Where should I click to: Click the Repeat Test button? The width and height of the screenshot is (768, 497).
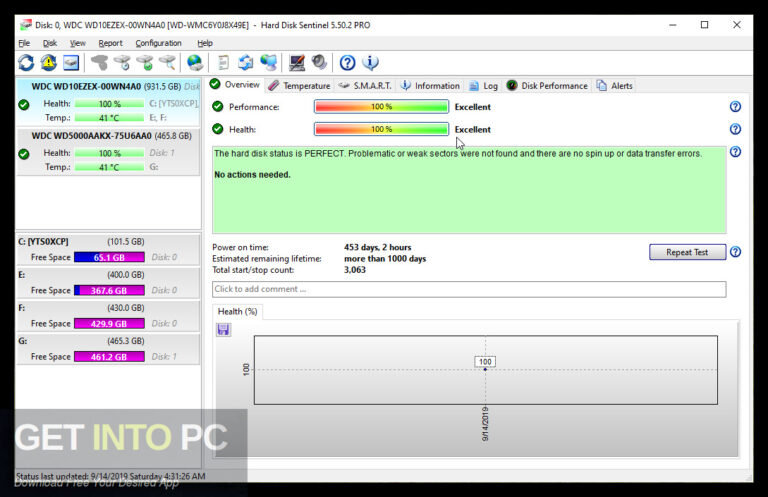(x=687, y=252)
